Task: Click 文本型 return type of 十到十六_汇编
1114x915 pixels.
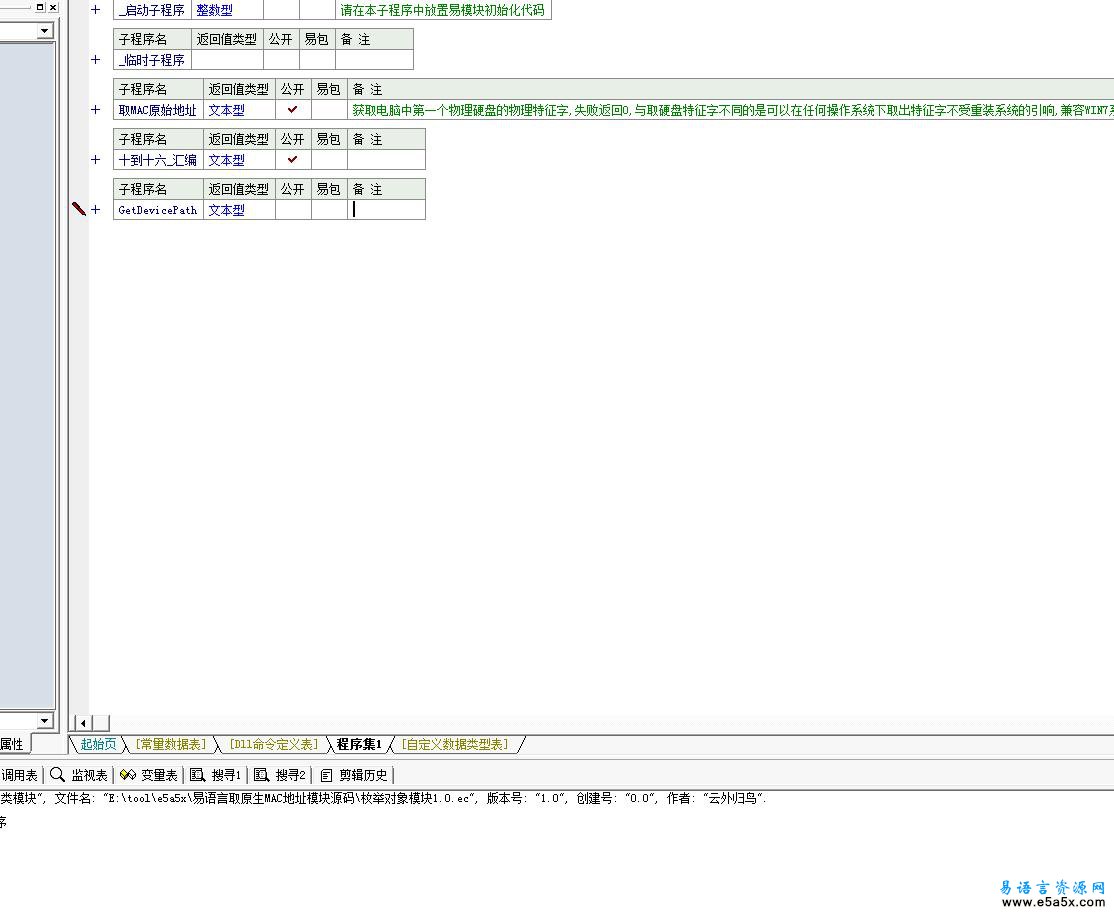Action: pos(227,160)
